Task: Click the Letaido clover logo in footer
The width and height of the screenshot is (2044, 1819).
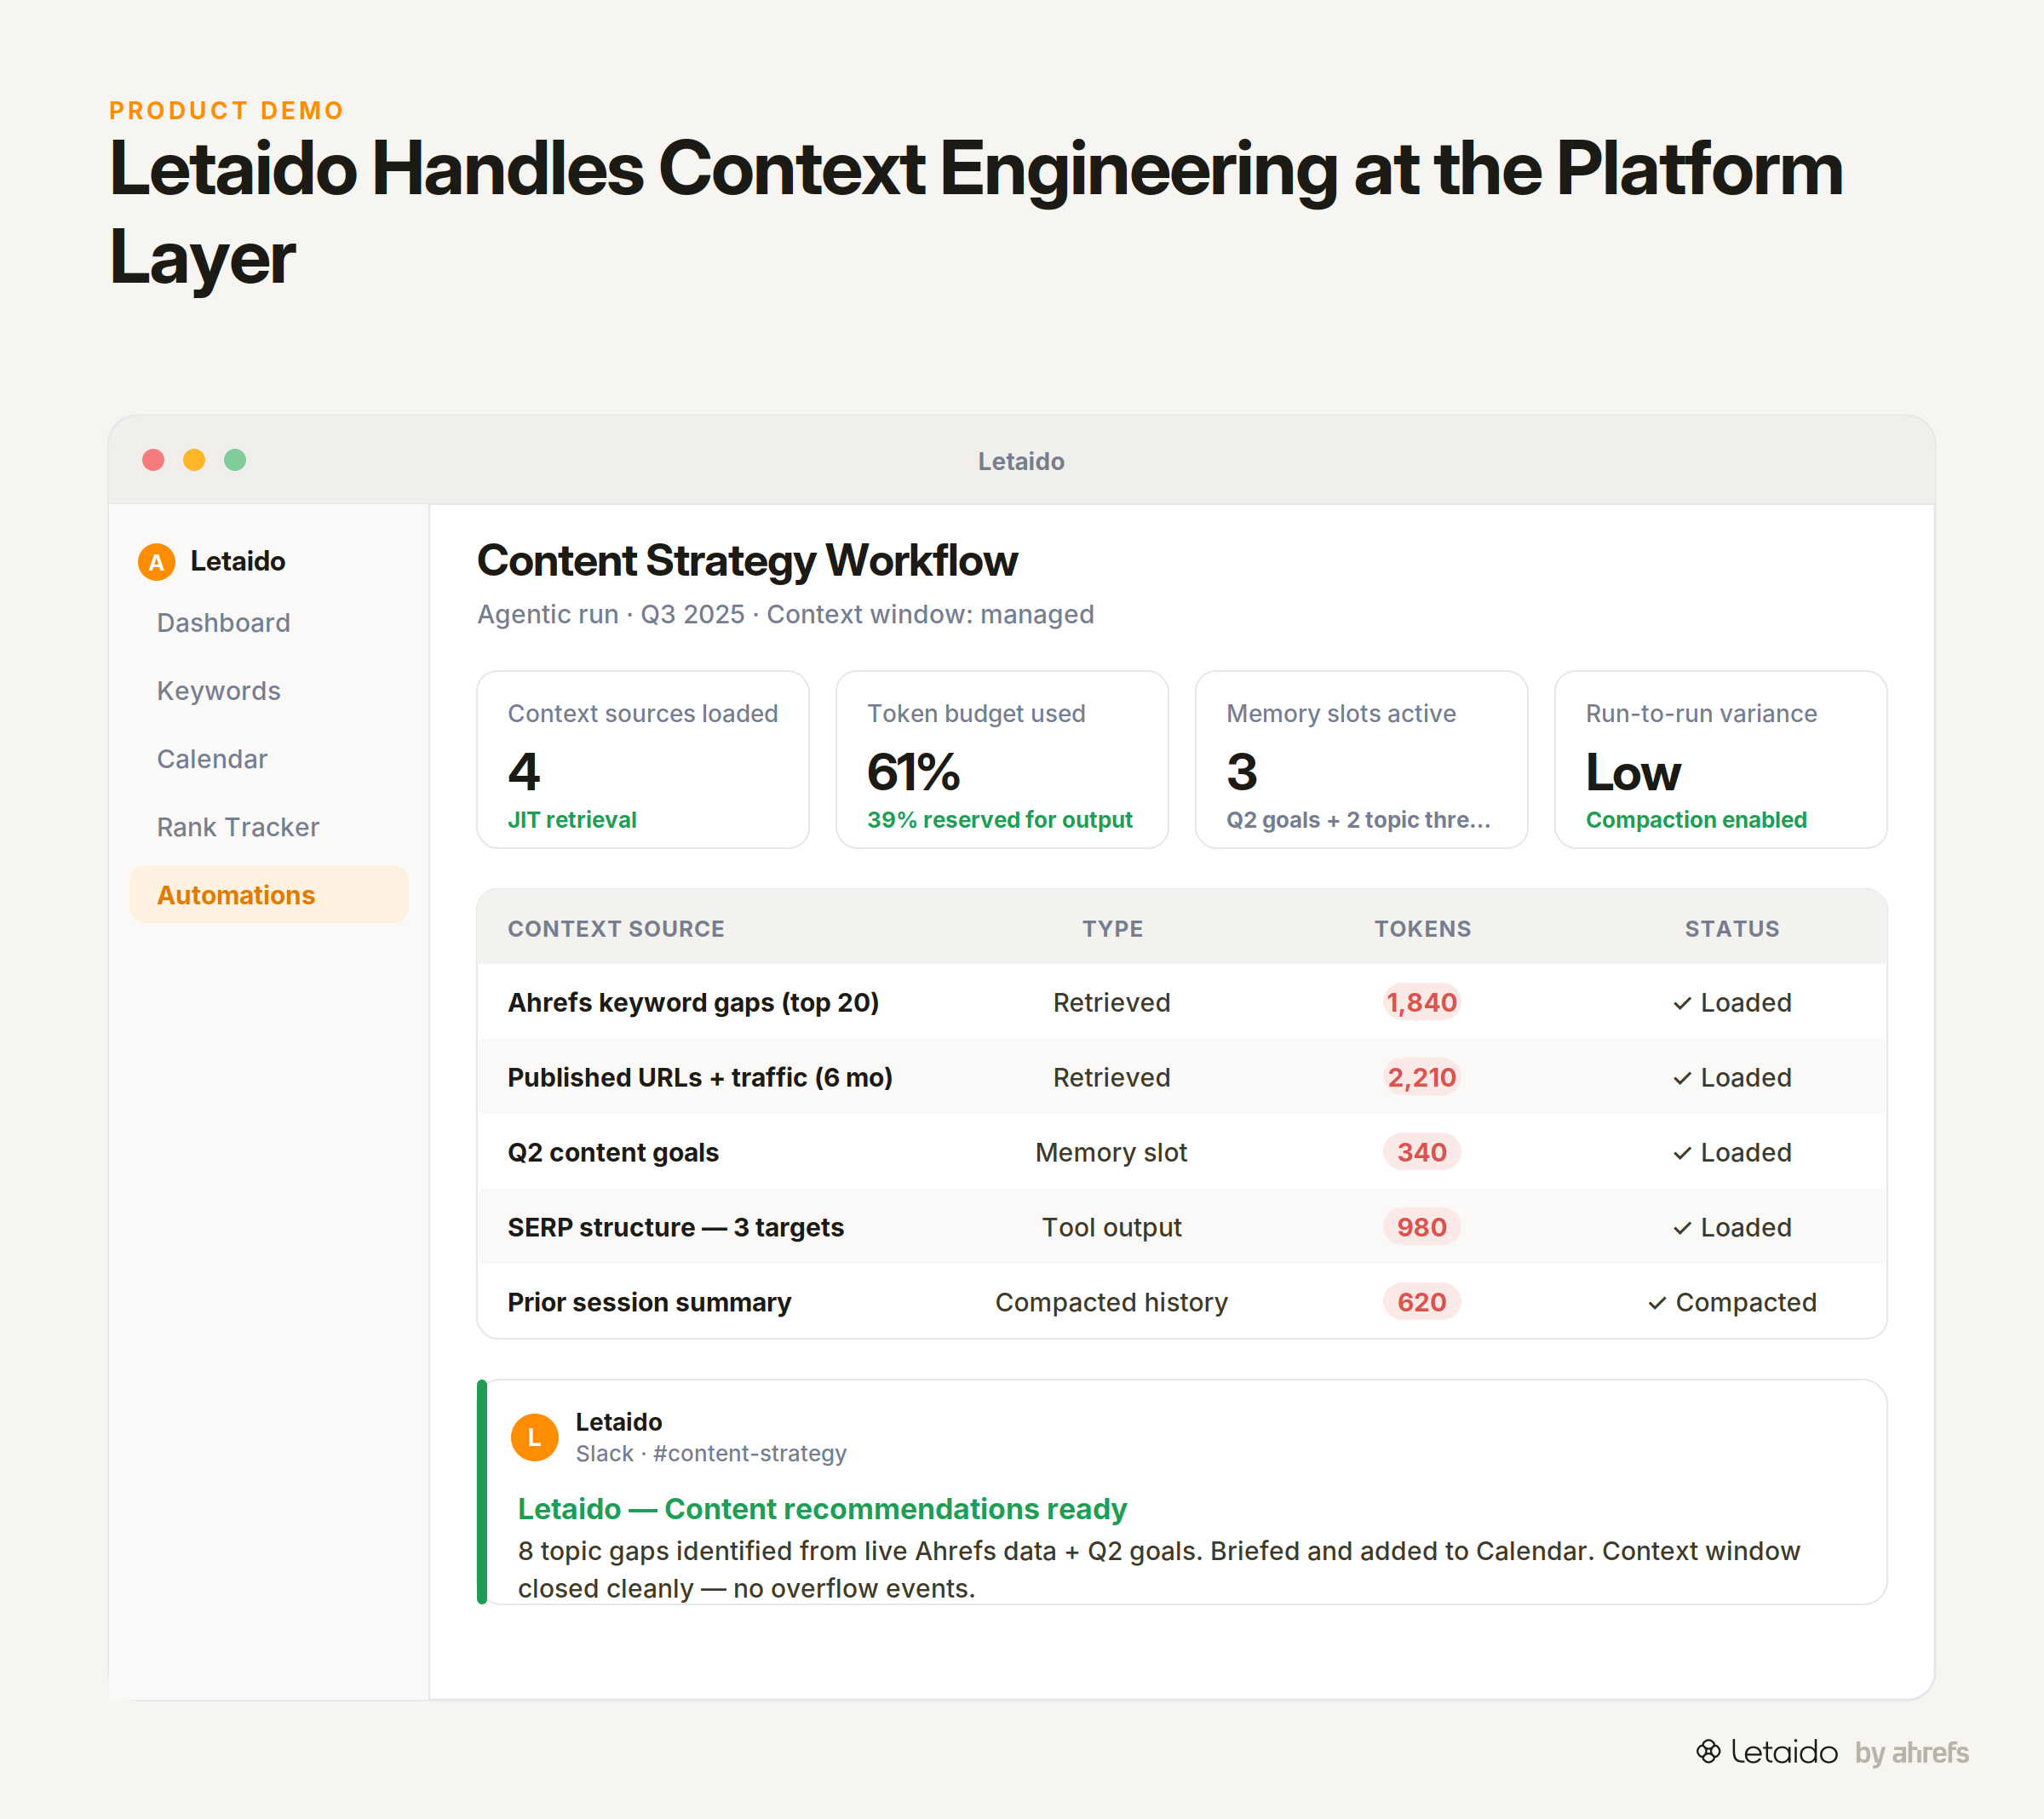Action: tap(1708, 1751)
